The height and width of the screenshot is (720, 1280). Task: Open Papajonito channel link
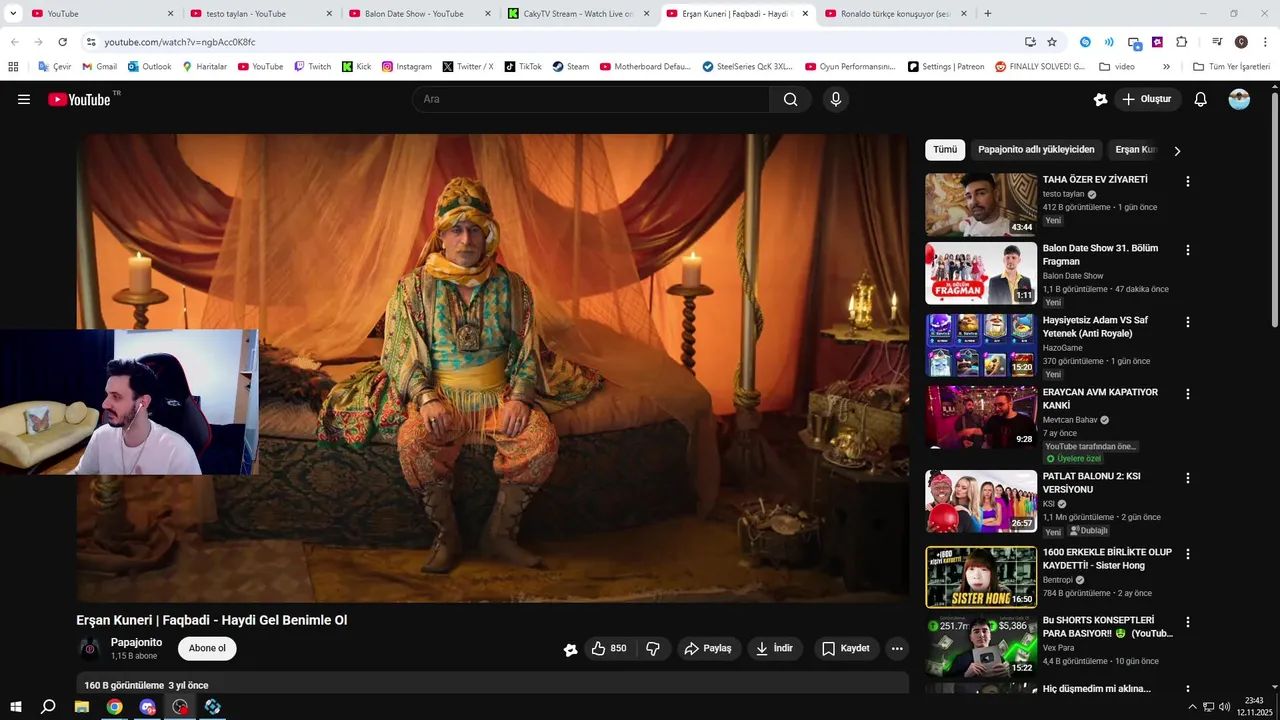point(136,642)
